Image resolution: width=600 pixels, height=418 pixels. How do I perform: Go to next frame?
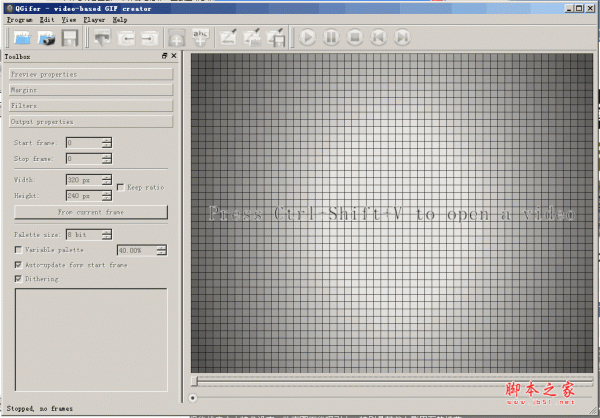[402, 37]
